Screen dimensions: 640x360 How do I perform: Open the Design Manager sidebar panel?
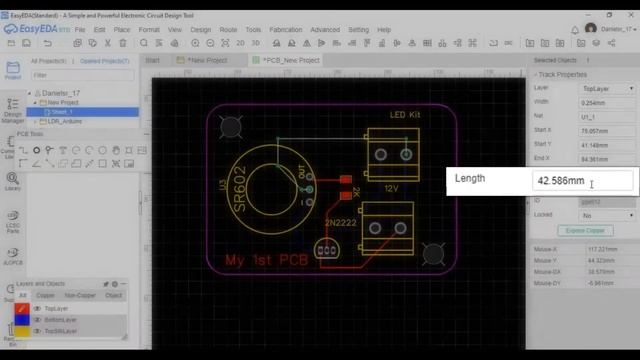(13, 111)
